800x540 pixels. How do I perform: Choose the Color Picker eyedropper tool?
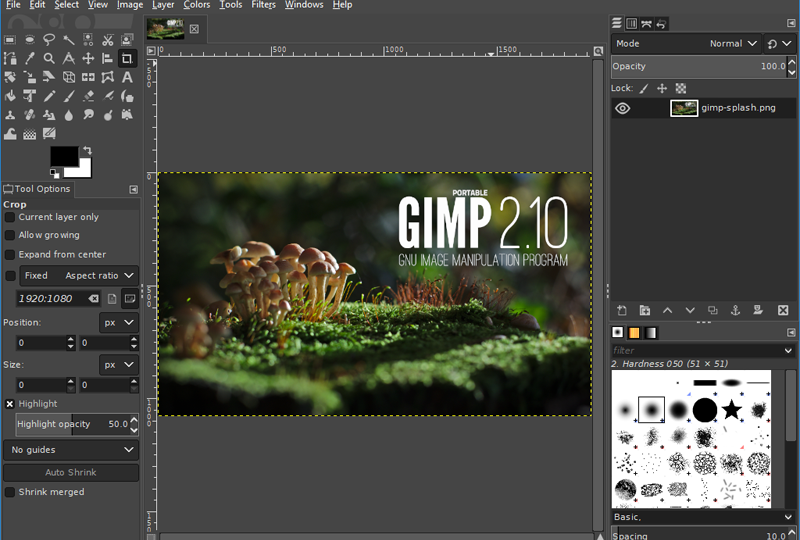click(x=30, y=58)
